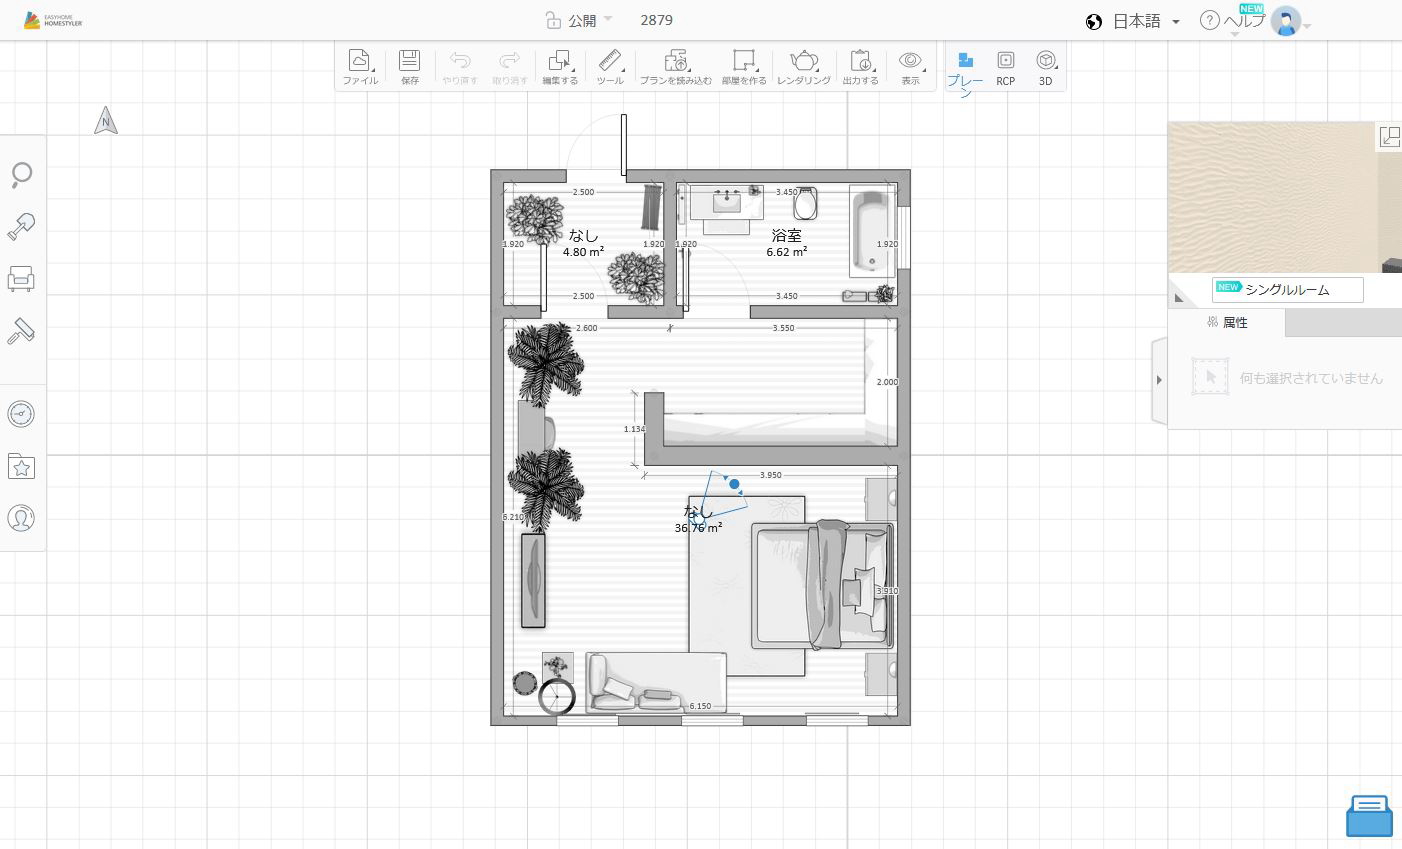1402x849 pixels.
Task: Switch to 3D view mode
Action: click(1046, 68)
